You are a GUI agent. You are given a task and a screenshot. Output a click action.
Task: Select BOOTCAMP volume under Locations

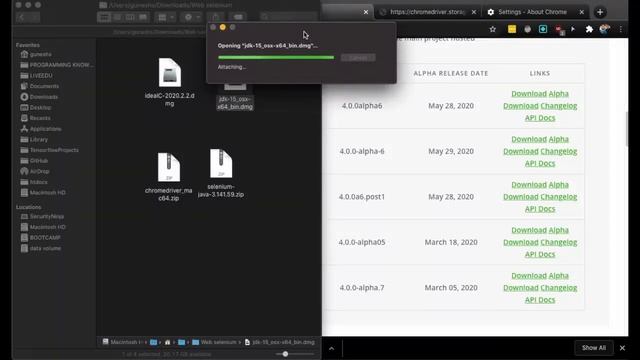click(40, 238)
